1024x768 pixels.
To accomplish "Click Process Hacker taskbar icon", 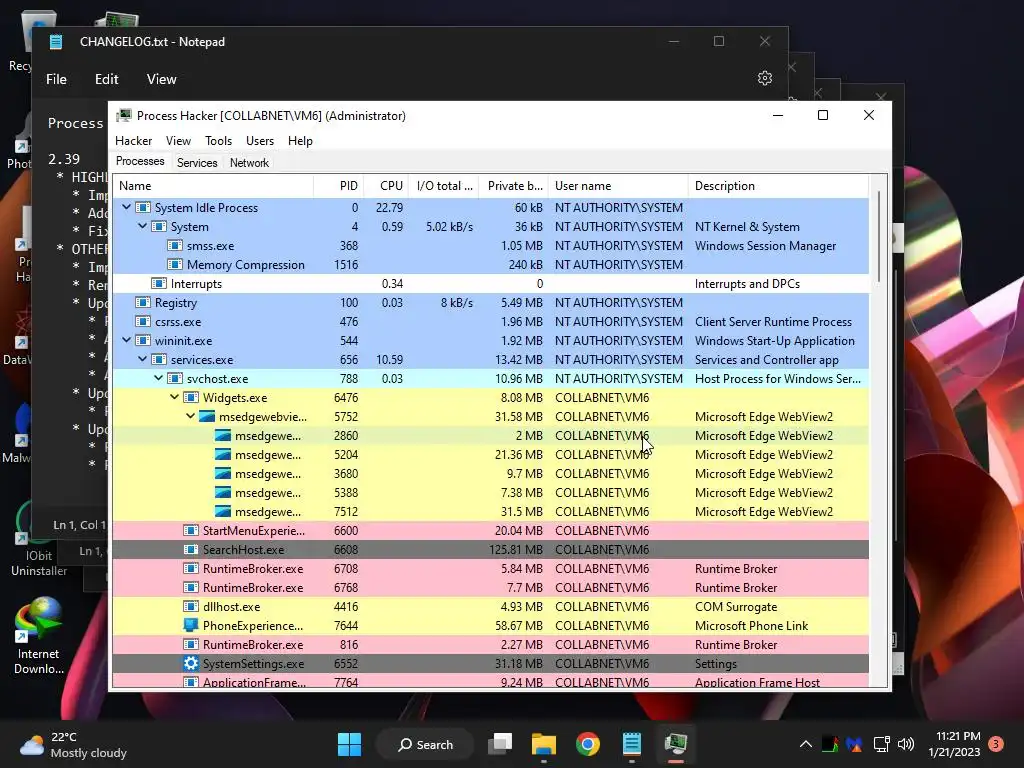I will (x=676, y=744).
